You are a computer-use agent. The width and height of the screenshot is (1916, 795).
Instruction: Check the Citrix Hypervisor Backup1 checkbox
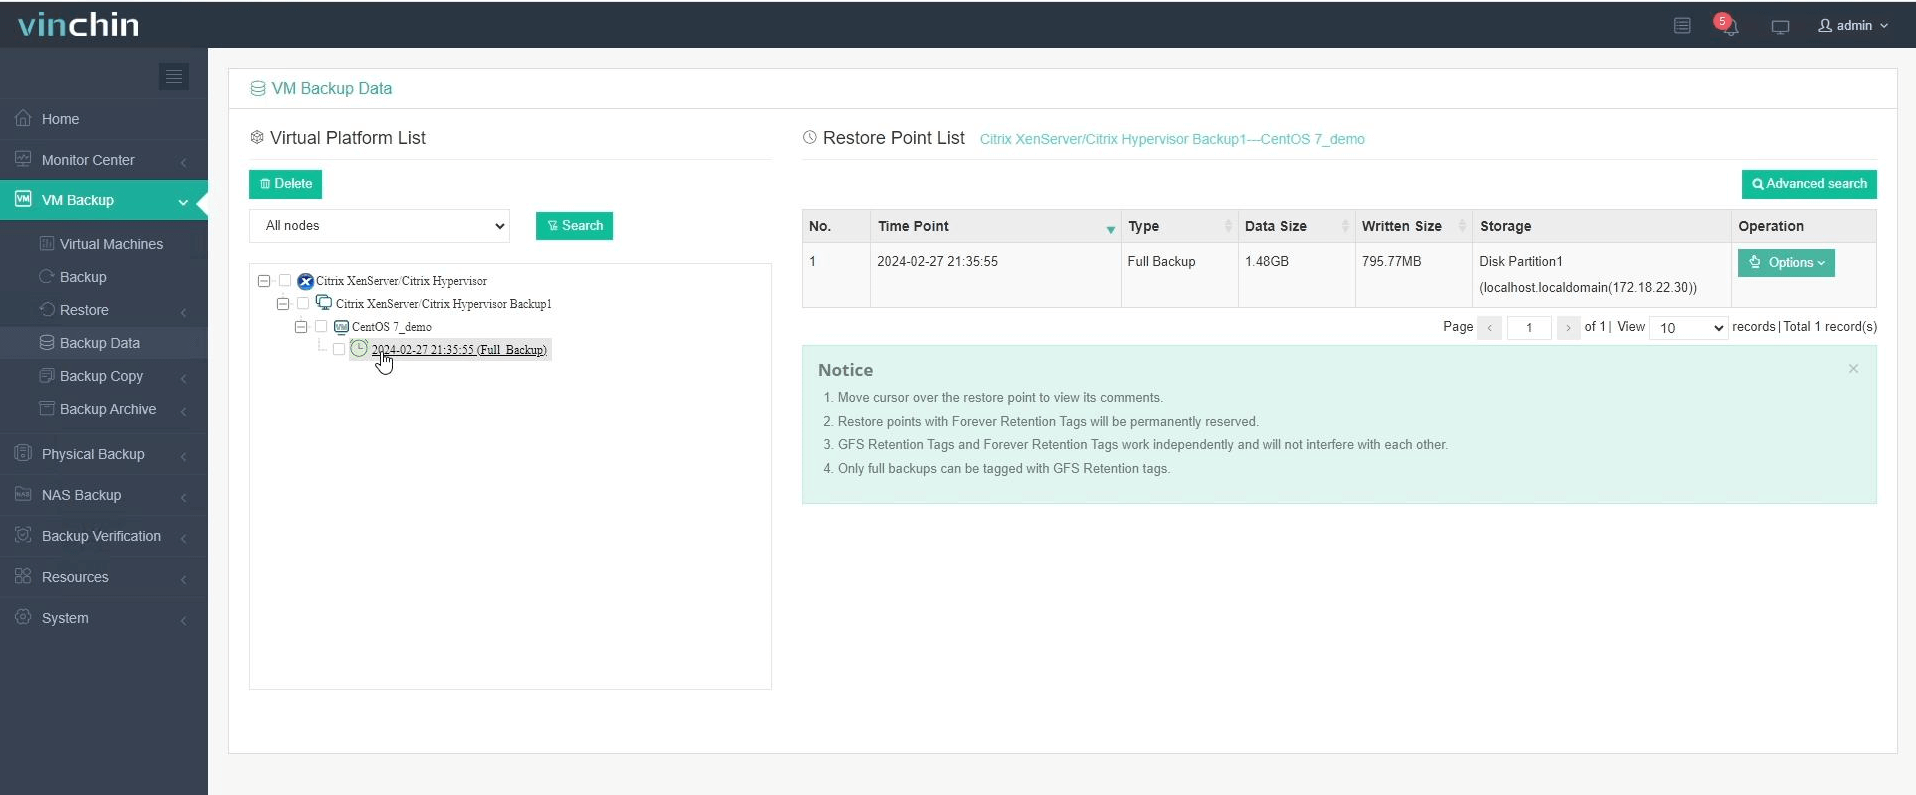pyautogui.click(x=303, y=303)
